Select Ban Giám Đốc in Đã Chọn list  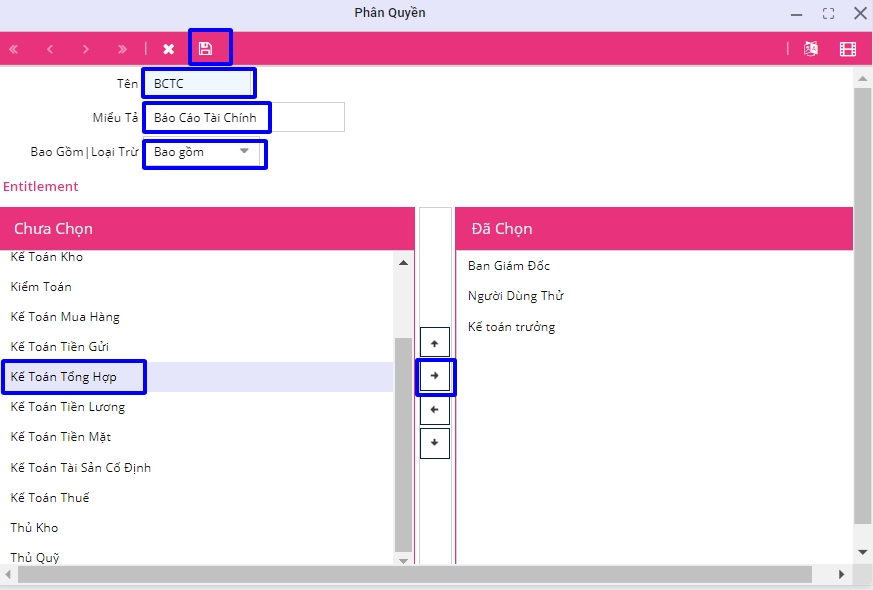click(508, 266)
